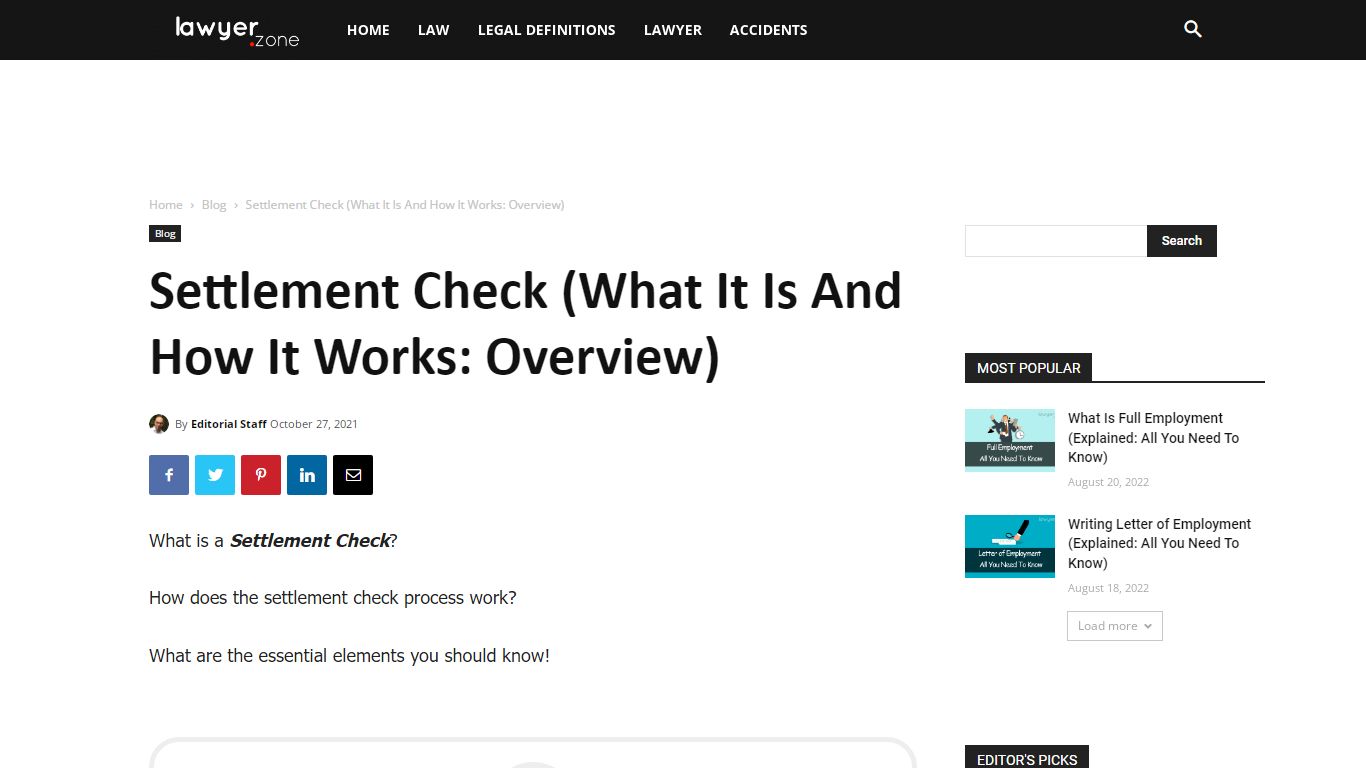Click the October 27, 2021 date text
The height and width of the screenshot is (768, 1366).
[314, 424]
